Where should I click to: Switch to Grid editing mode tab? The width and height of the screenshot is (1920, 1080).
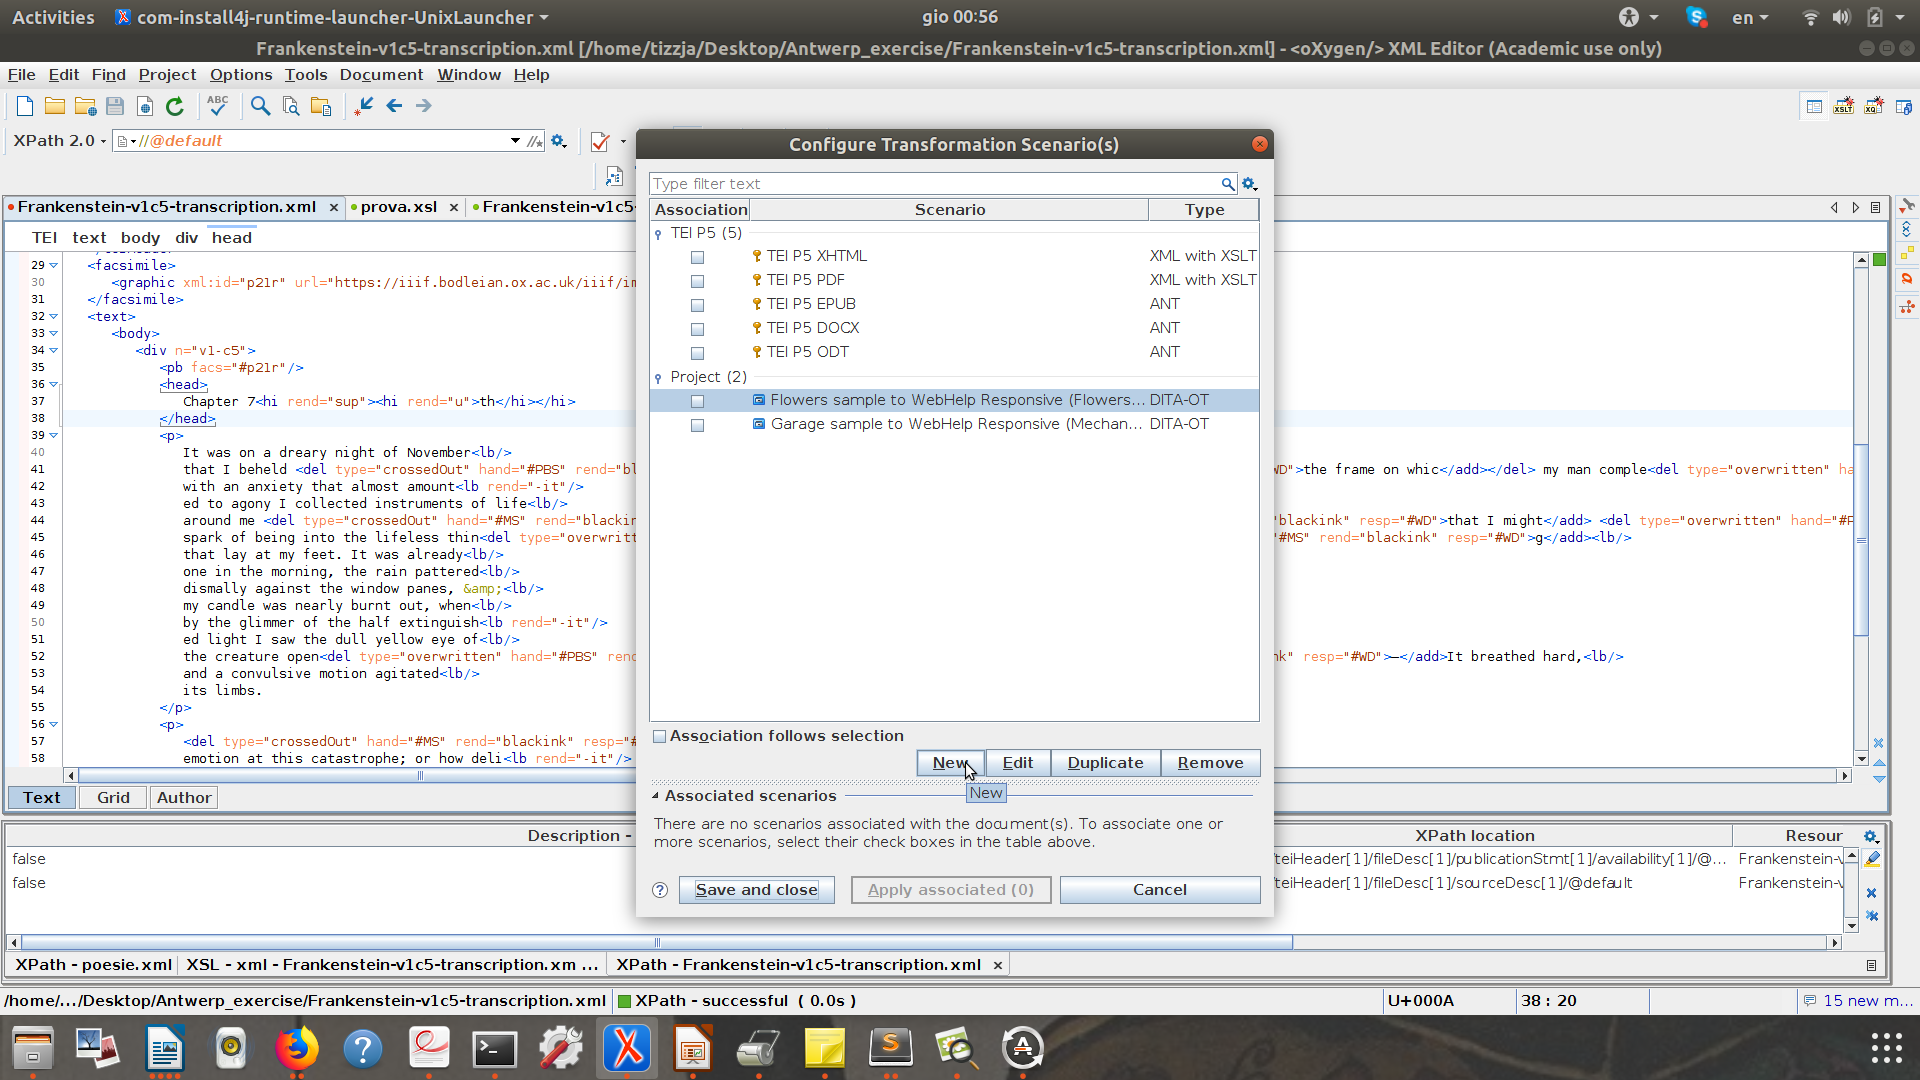coord(113,798)
